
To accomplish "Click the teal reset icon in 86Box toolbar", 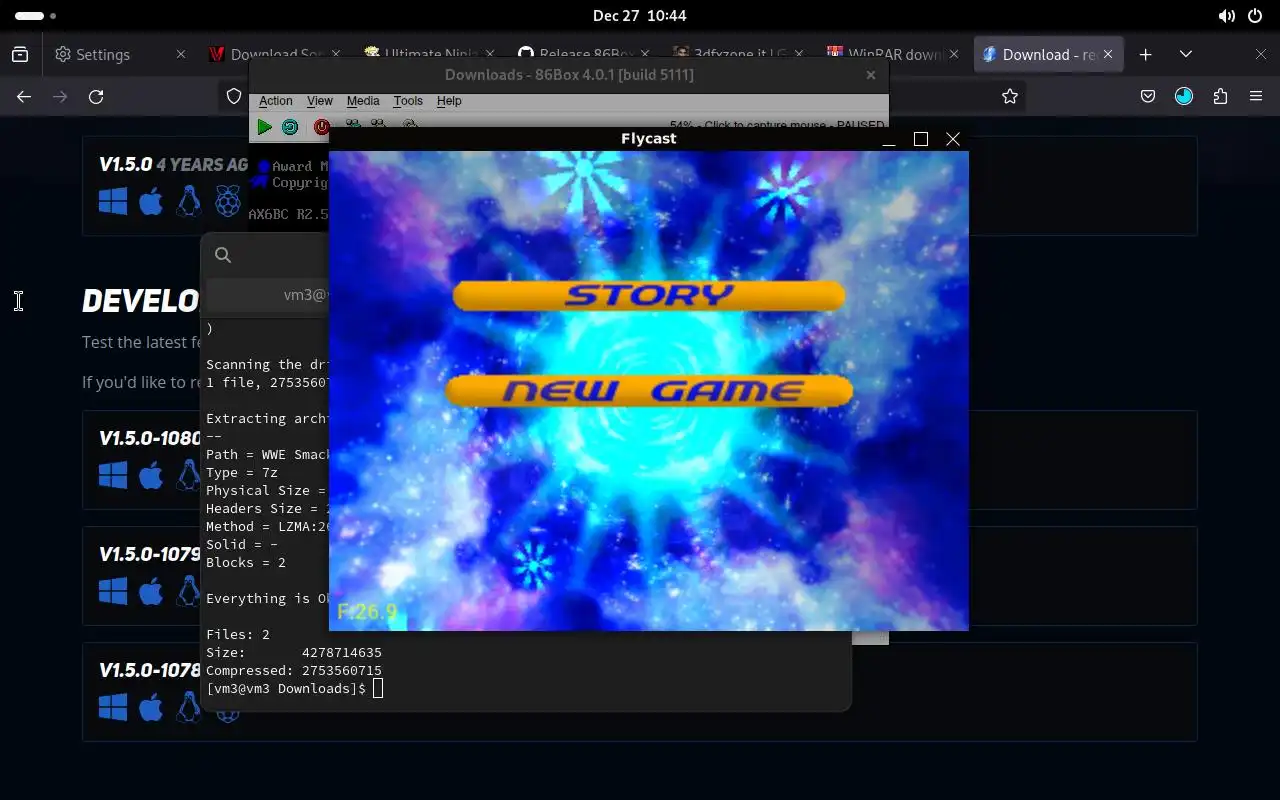I will [x=290, y=127].
